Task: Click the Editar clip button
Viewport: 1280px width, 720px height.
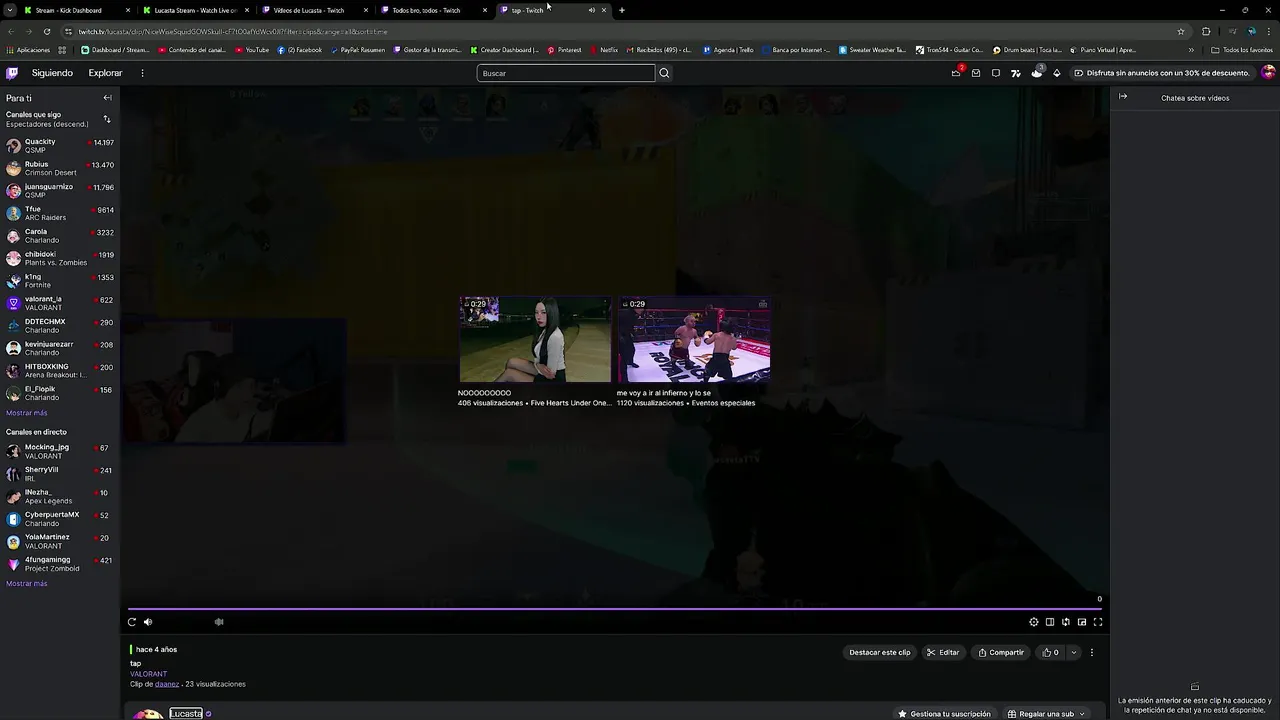Action: coord(943,652)
